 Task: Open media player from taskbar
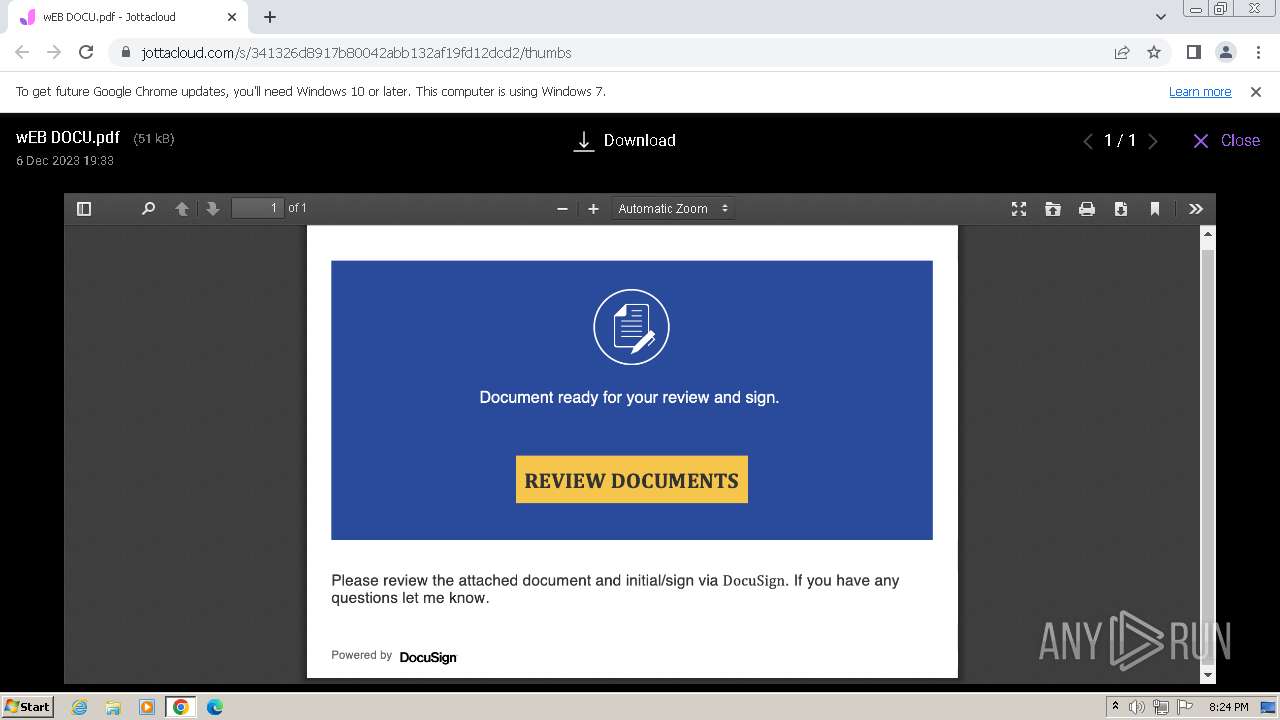[x=147, y=707]
